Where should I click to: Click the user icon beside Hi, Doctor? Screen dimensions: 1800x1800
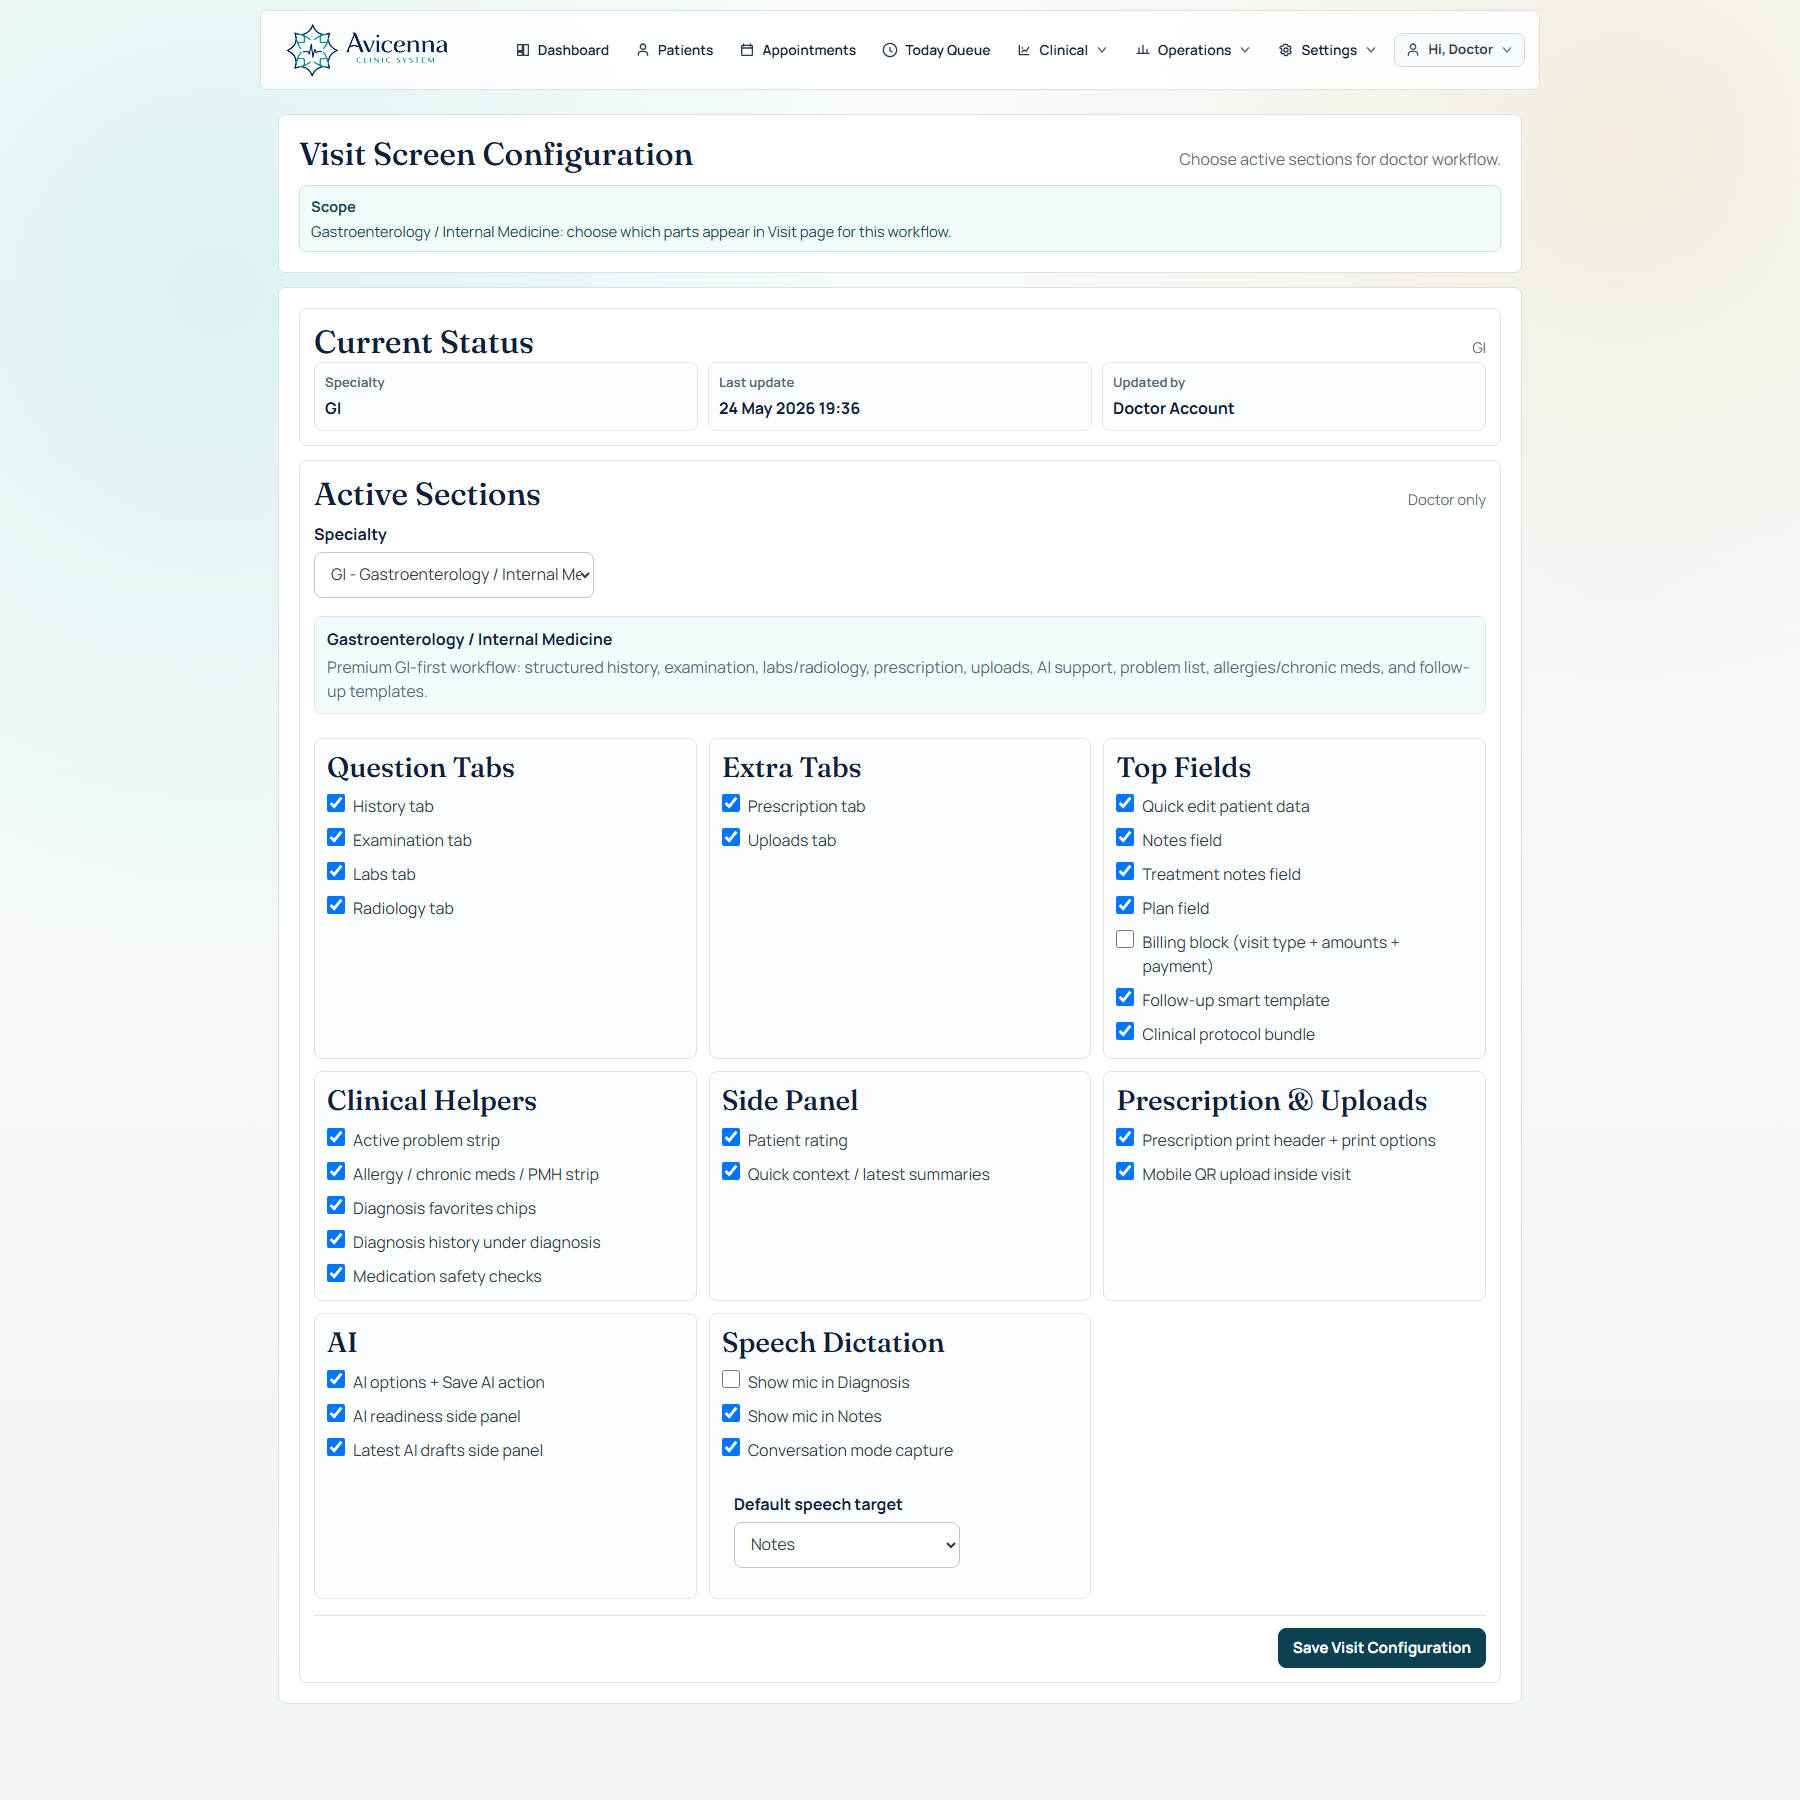coord(1413,50)
